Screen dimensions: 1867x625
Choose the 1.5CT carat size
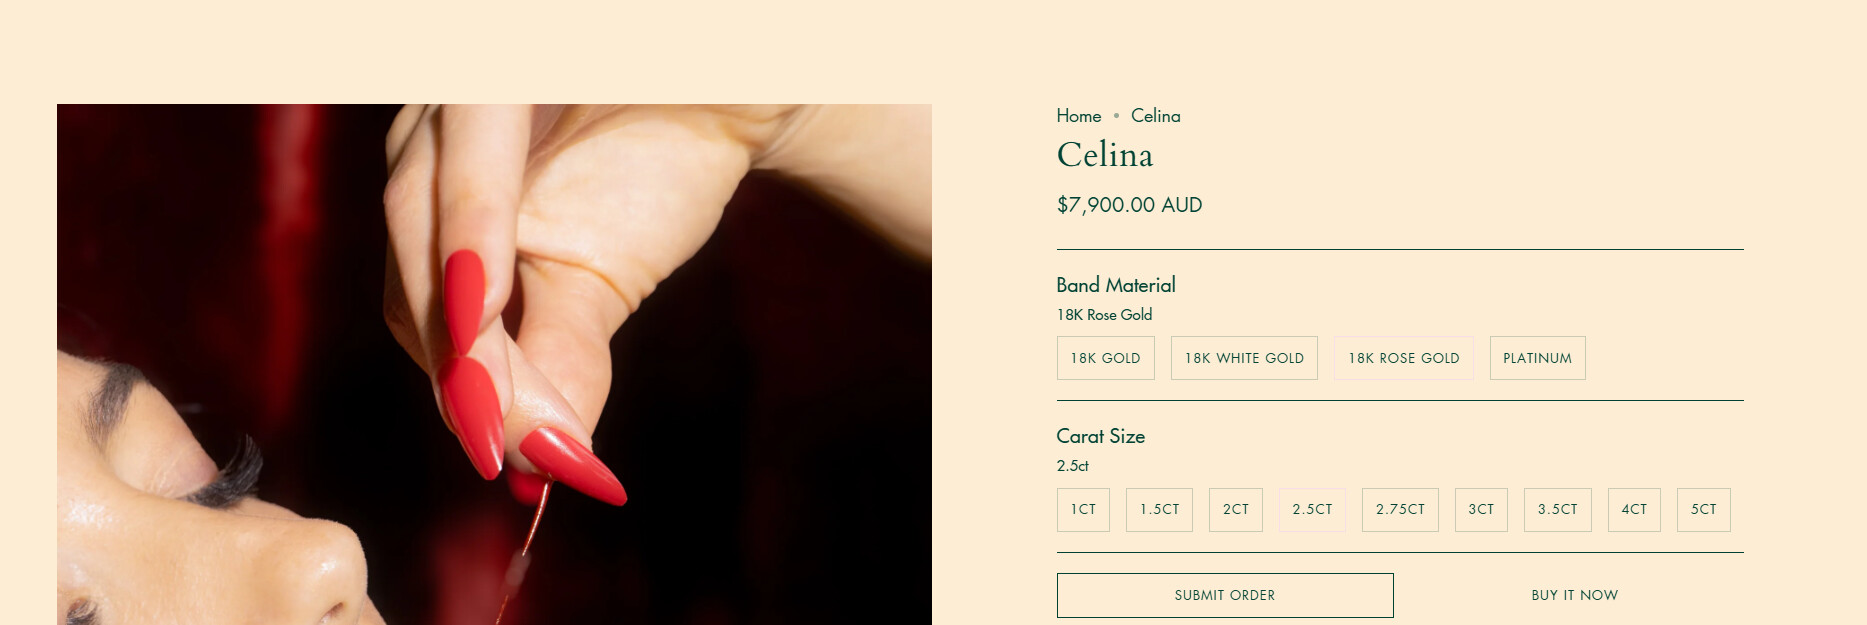click(1159, 510)
